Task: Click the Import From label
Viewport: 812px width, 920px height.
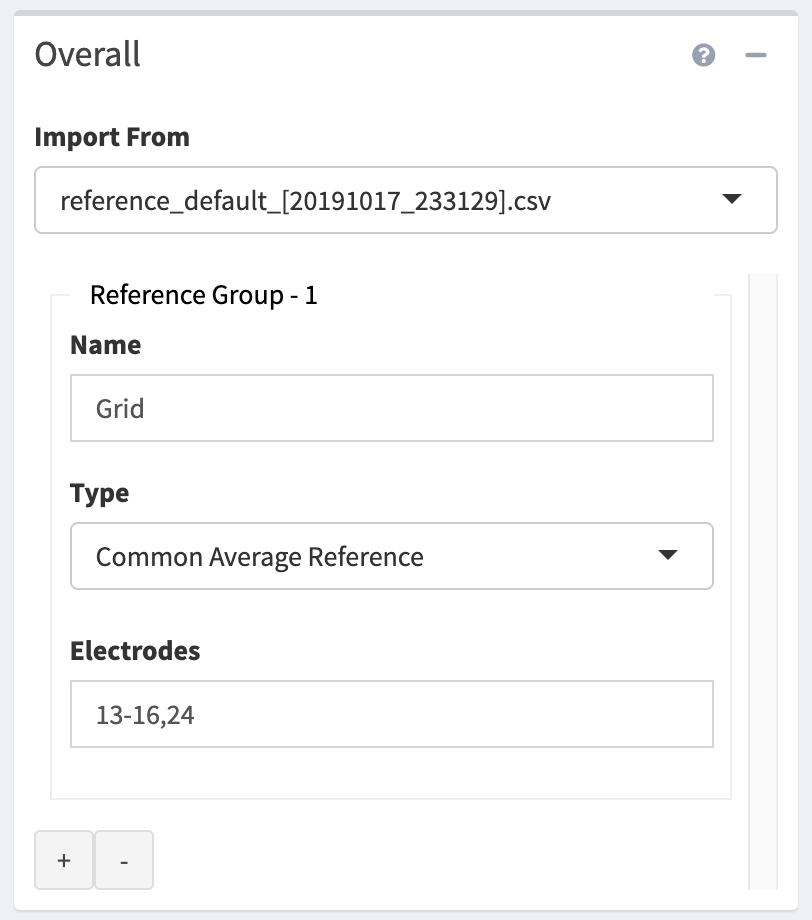Action: [x=112, y=137]
